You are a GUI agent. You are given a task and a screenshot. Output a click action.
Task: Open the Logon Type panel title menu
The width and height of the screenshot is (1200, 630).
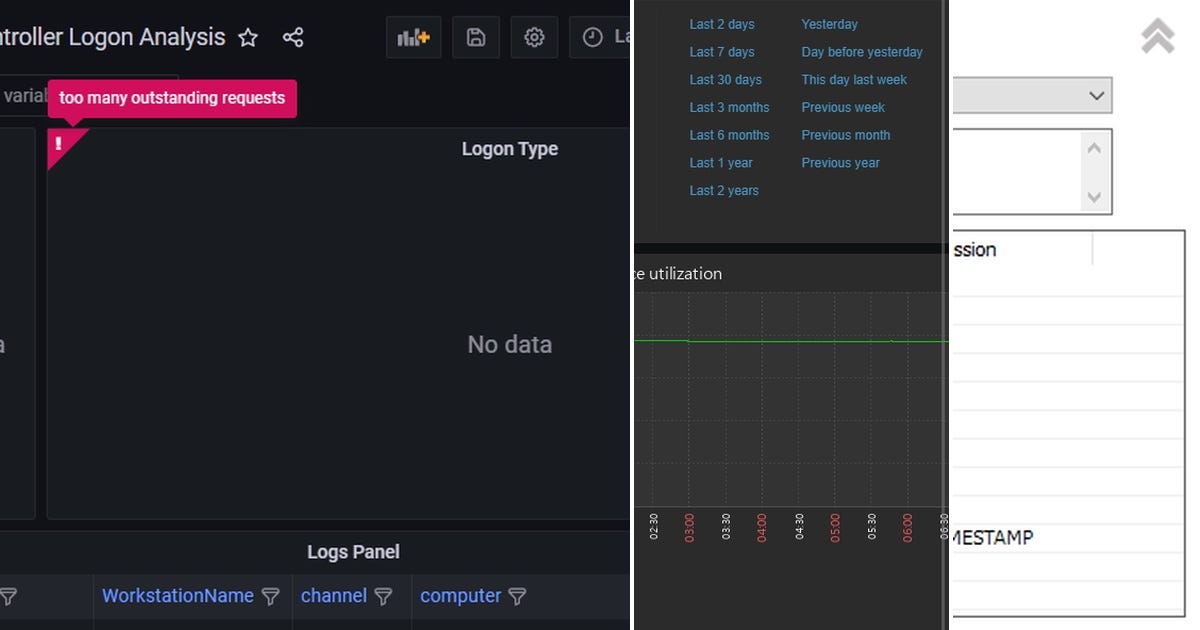click(x=509, y=148)
